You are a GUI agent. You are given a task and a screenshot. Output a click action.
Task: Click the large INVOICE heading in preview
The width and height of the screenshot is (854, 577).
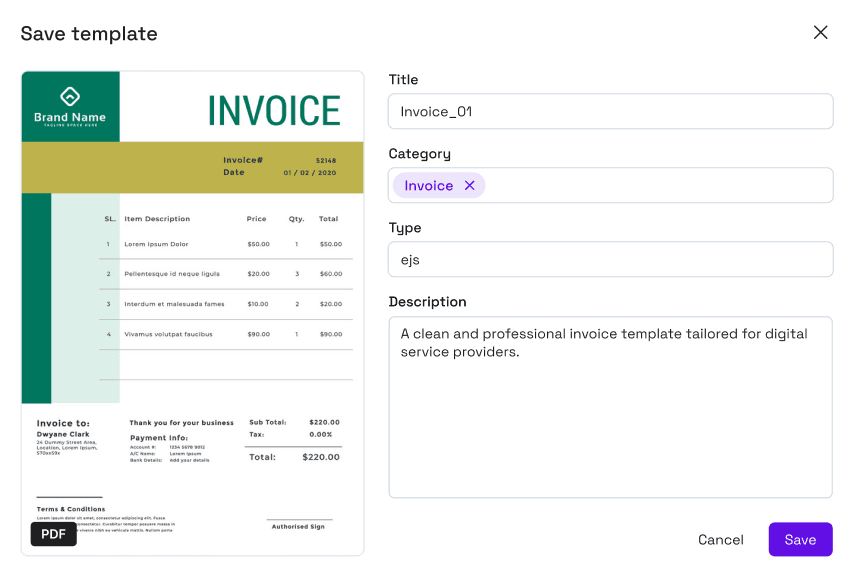coord(274,111)
